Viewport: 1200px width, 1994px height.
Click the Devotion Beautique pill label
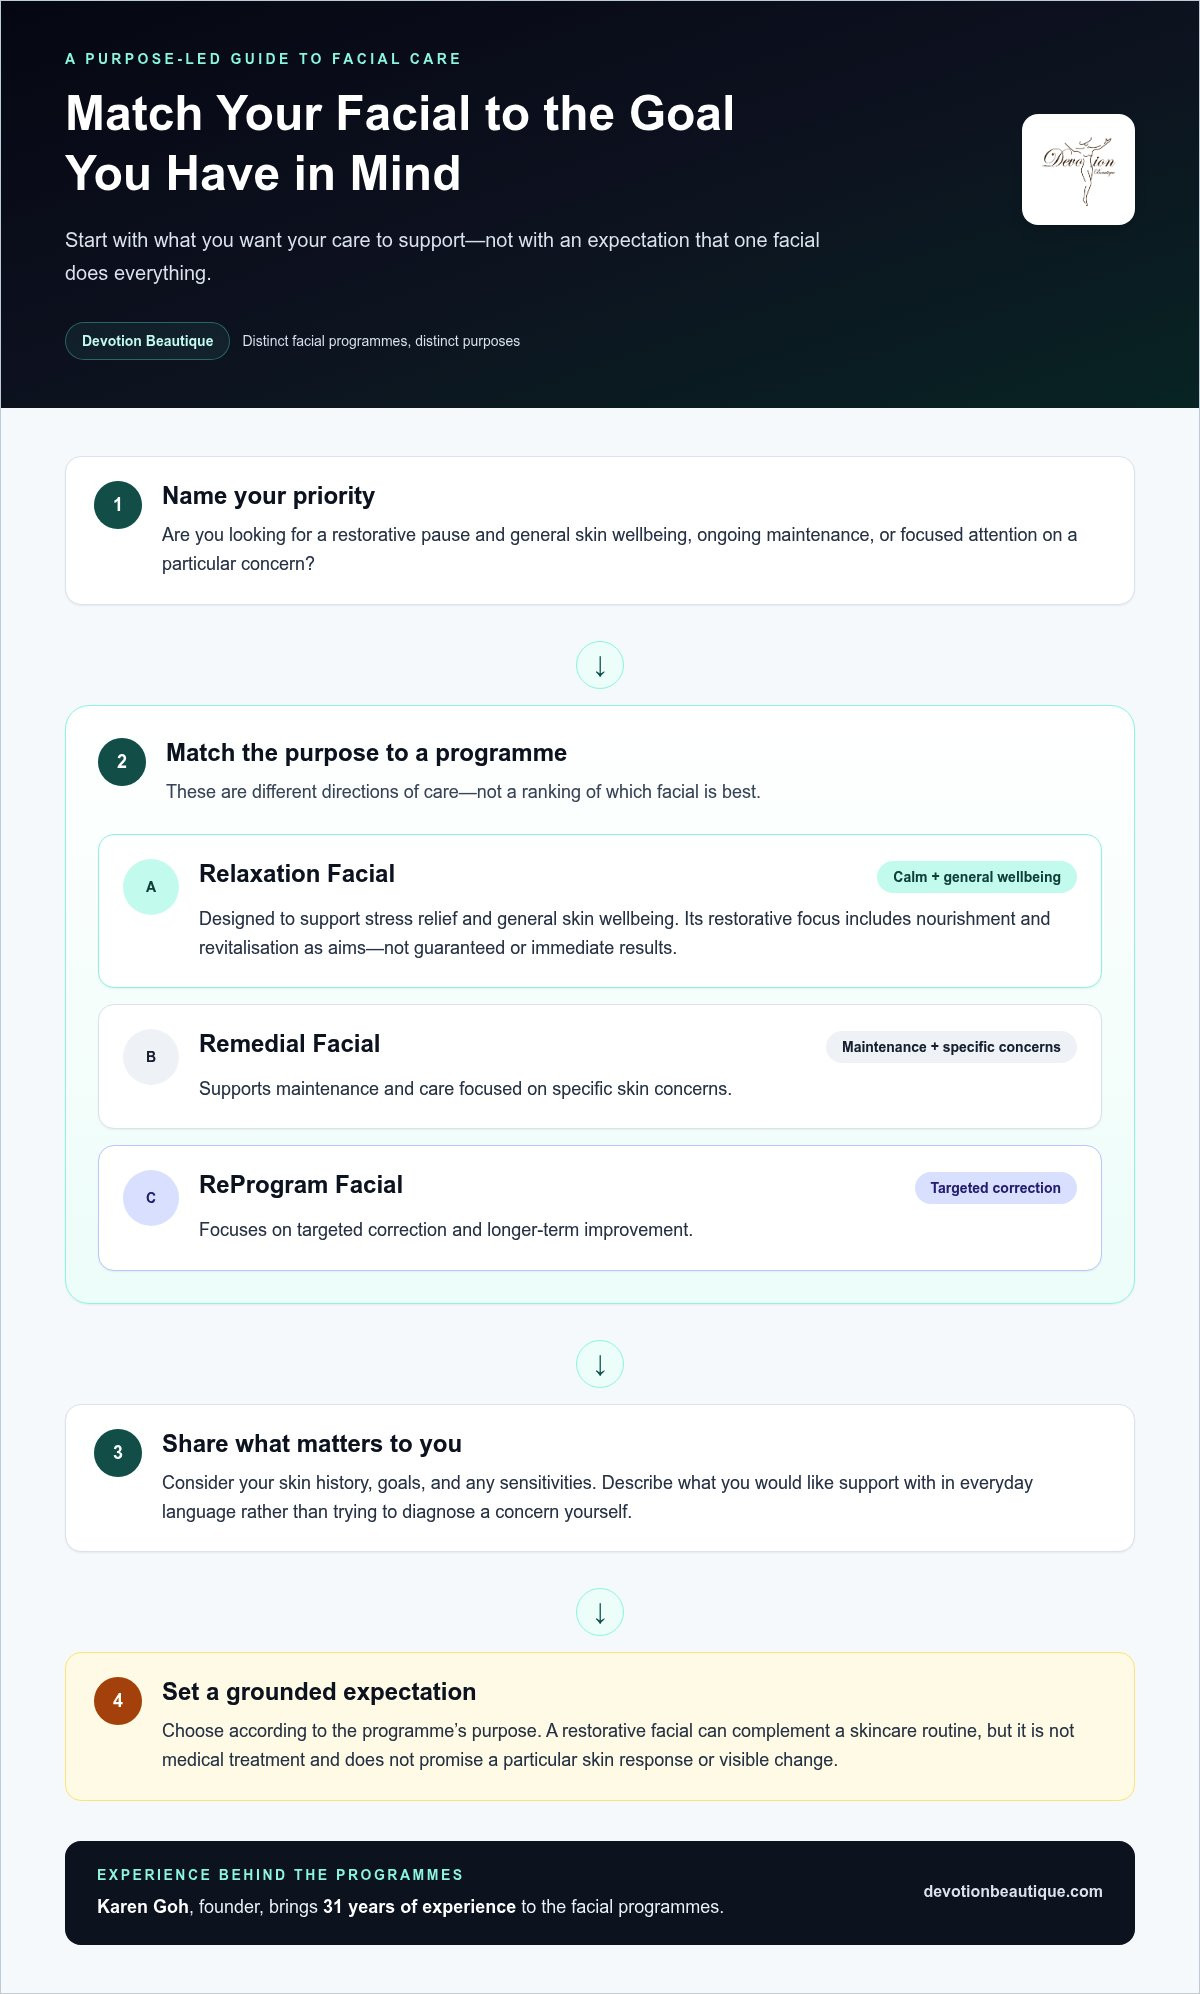click(x=148, y=341)
